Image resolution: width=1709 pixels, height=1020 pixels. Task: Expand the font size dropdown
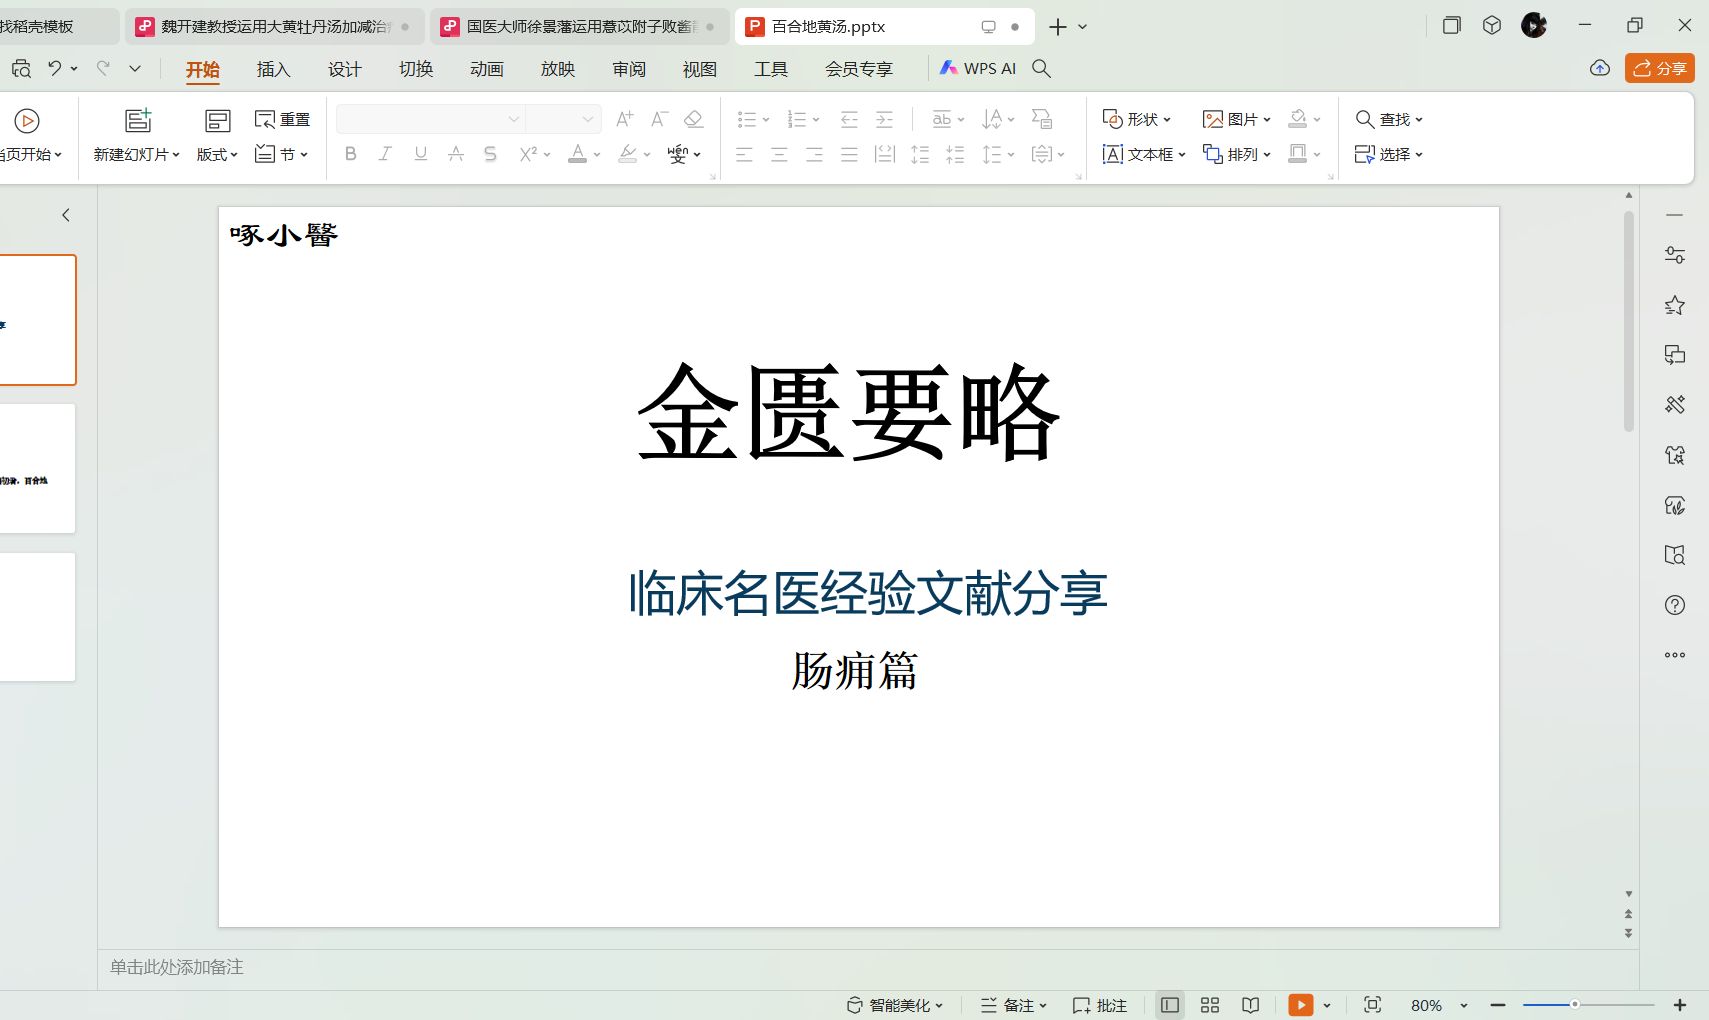click(x=588, y=119)
